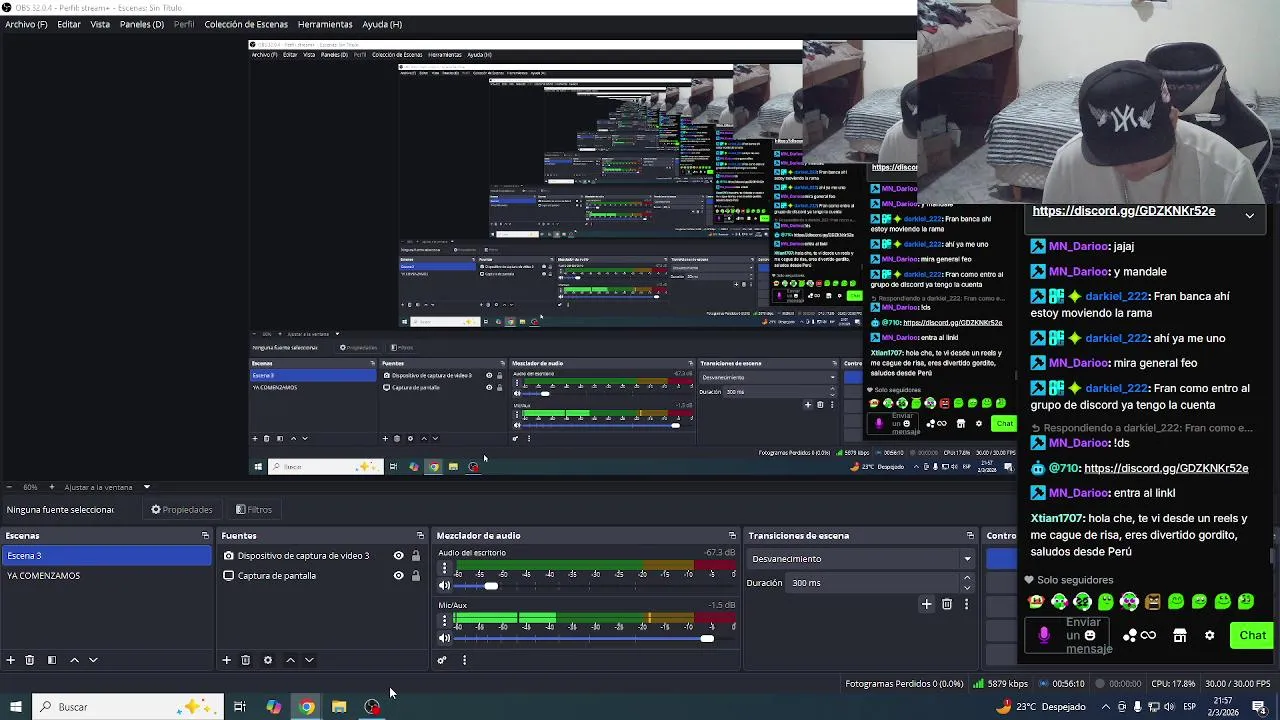Open pinned discord.gg/GDZKNKr52e link at top
The height and width of the screenshot is (720, 1280).
(1124, 211)
